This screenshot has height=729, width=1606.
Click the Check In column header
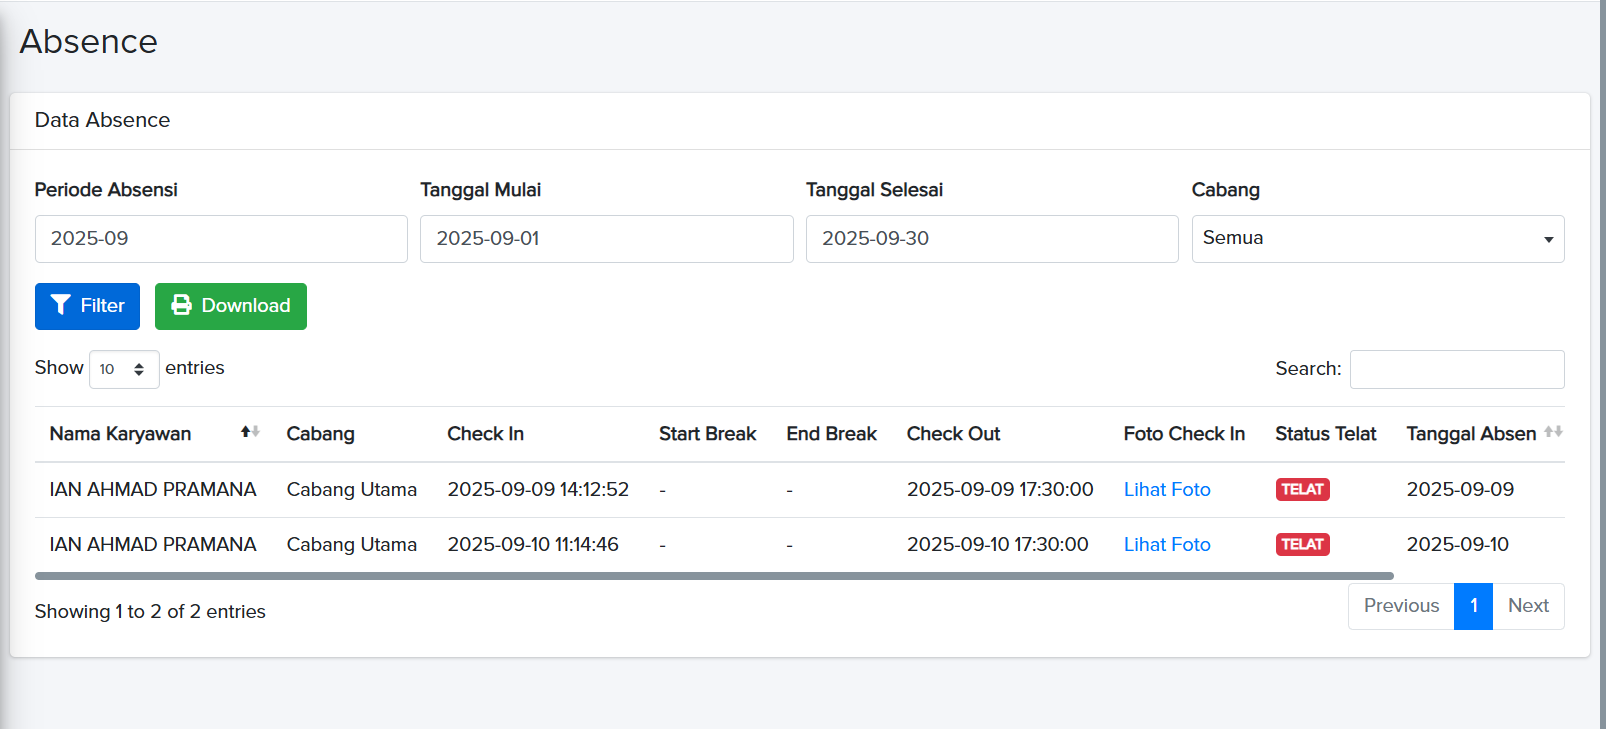point(485,434)
